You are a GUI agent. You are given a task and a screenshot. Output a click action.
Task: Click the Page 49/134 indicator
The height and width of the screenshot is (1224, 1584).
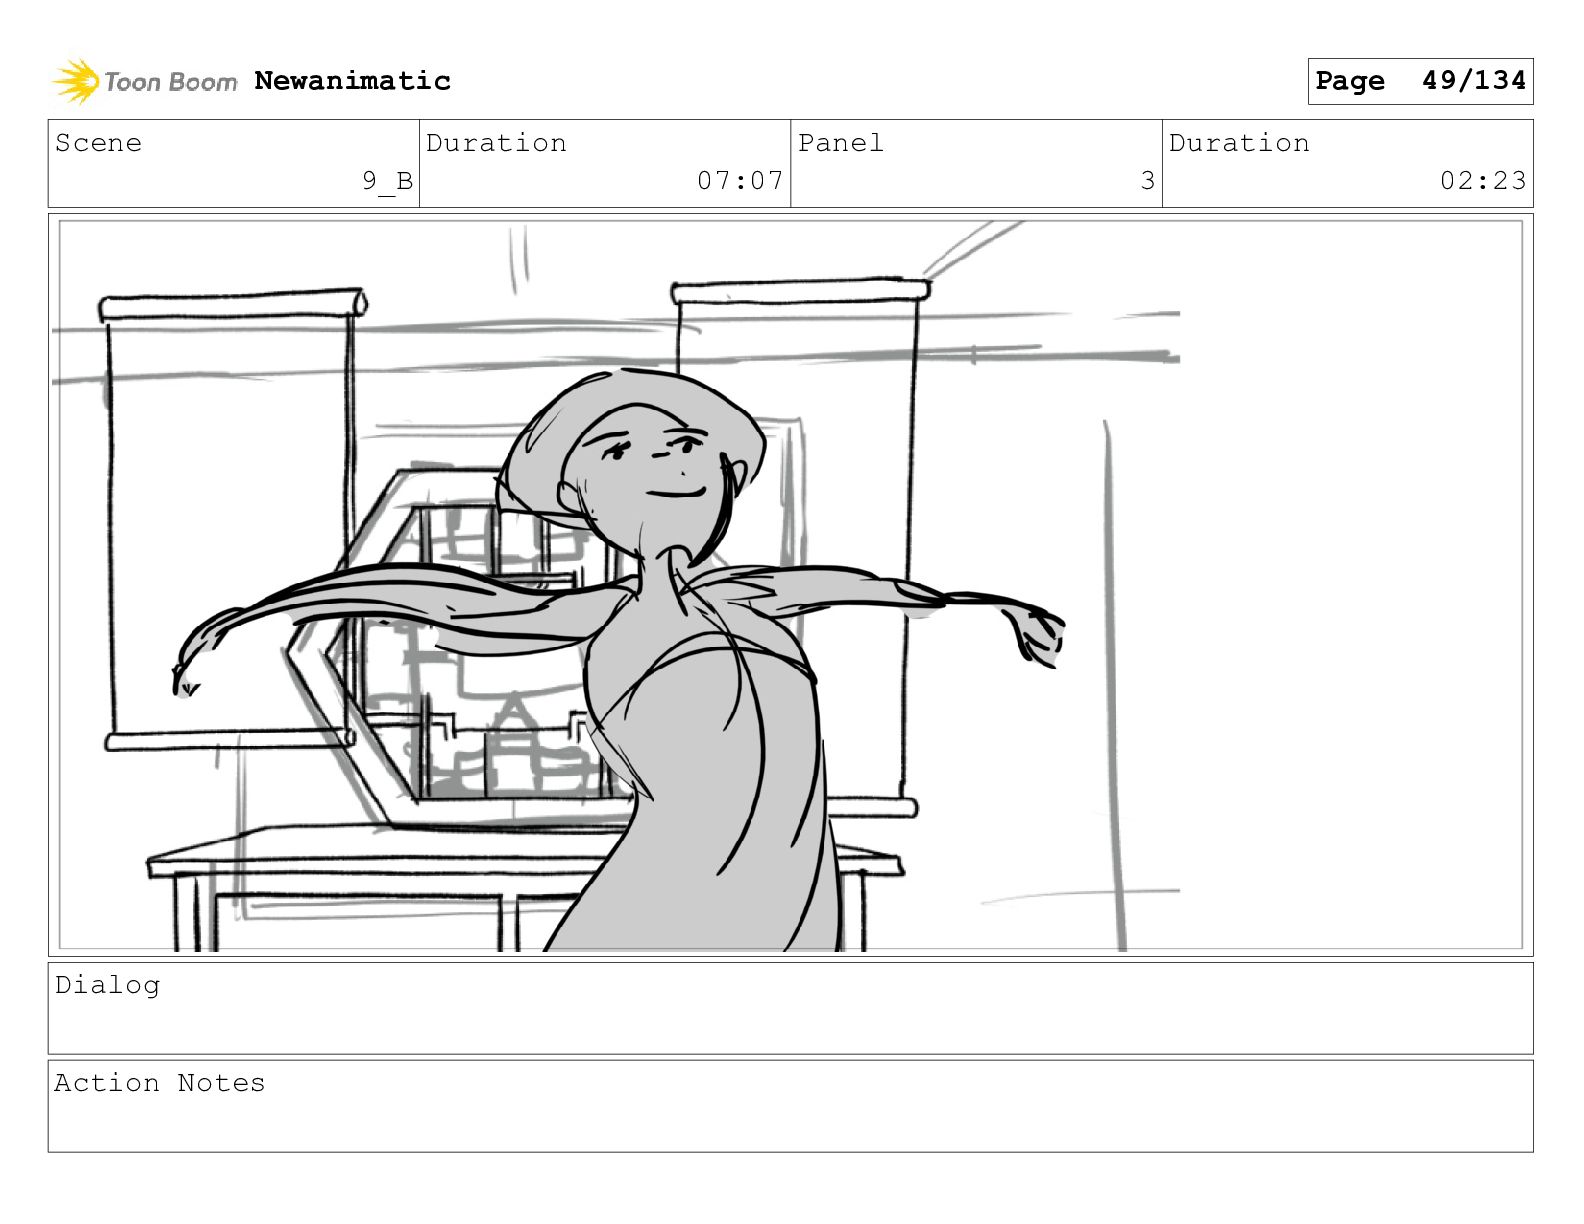(1420, 81)
